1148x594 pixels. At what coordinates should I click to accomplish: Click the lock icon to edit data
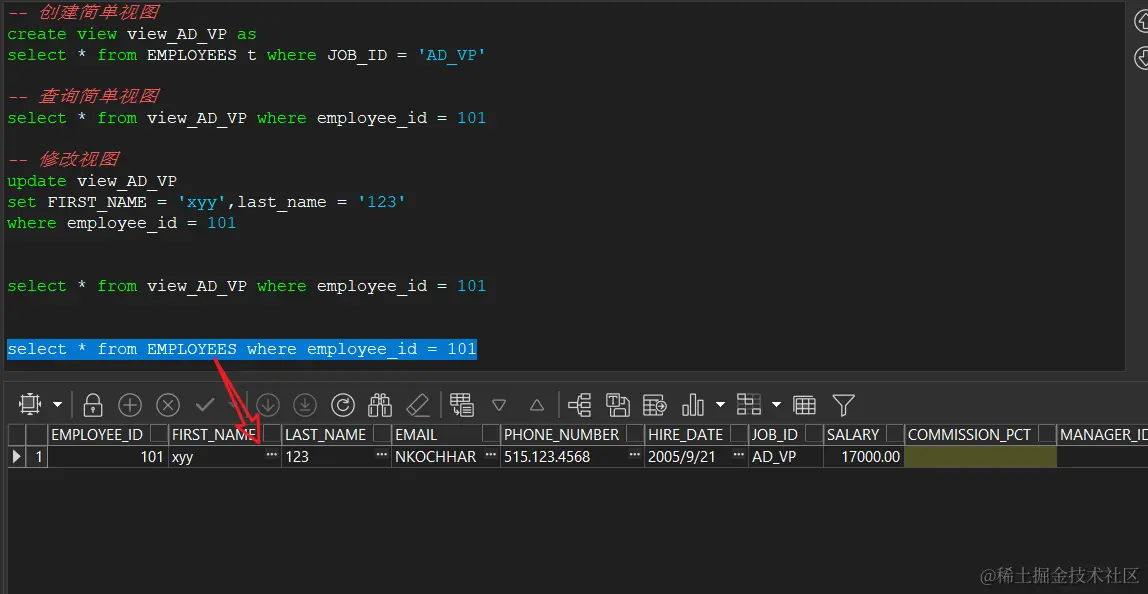[x=93, y=404]
